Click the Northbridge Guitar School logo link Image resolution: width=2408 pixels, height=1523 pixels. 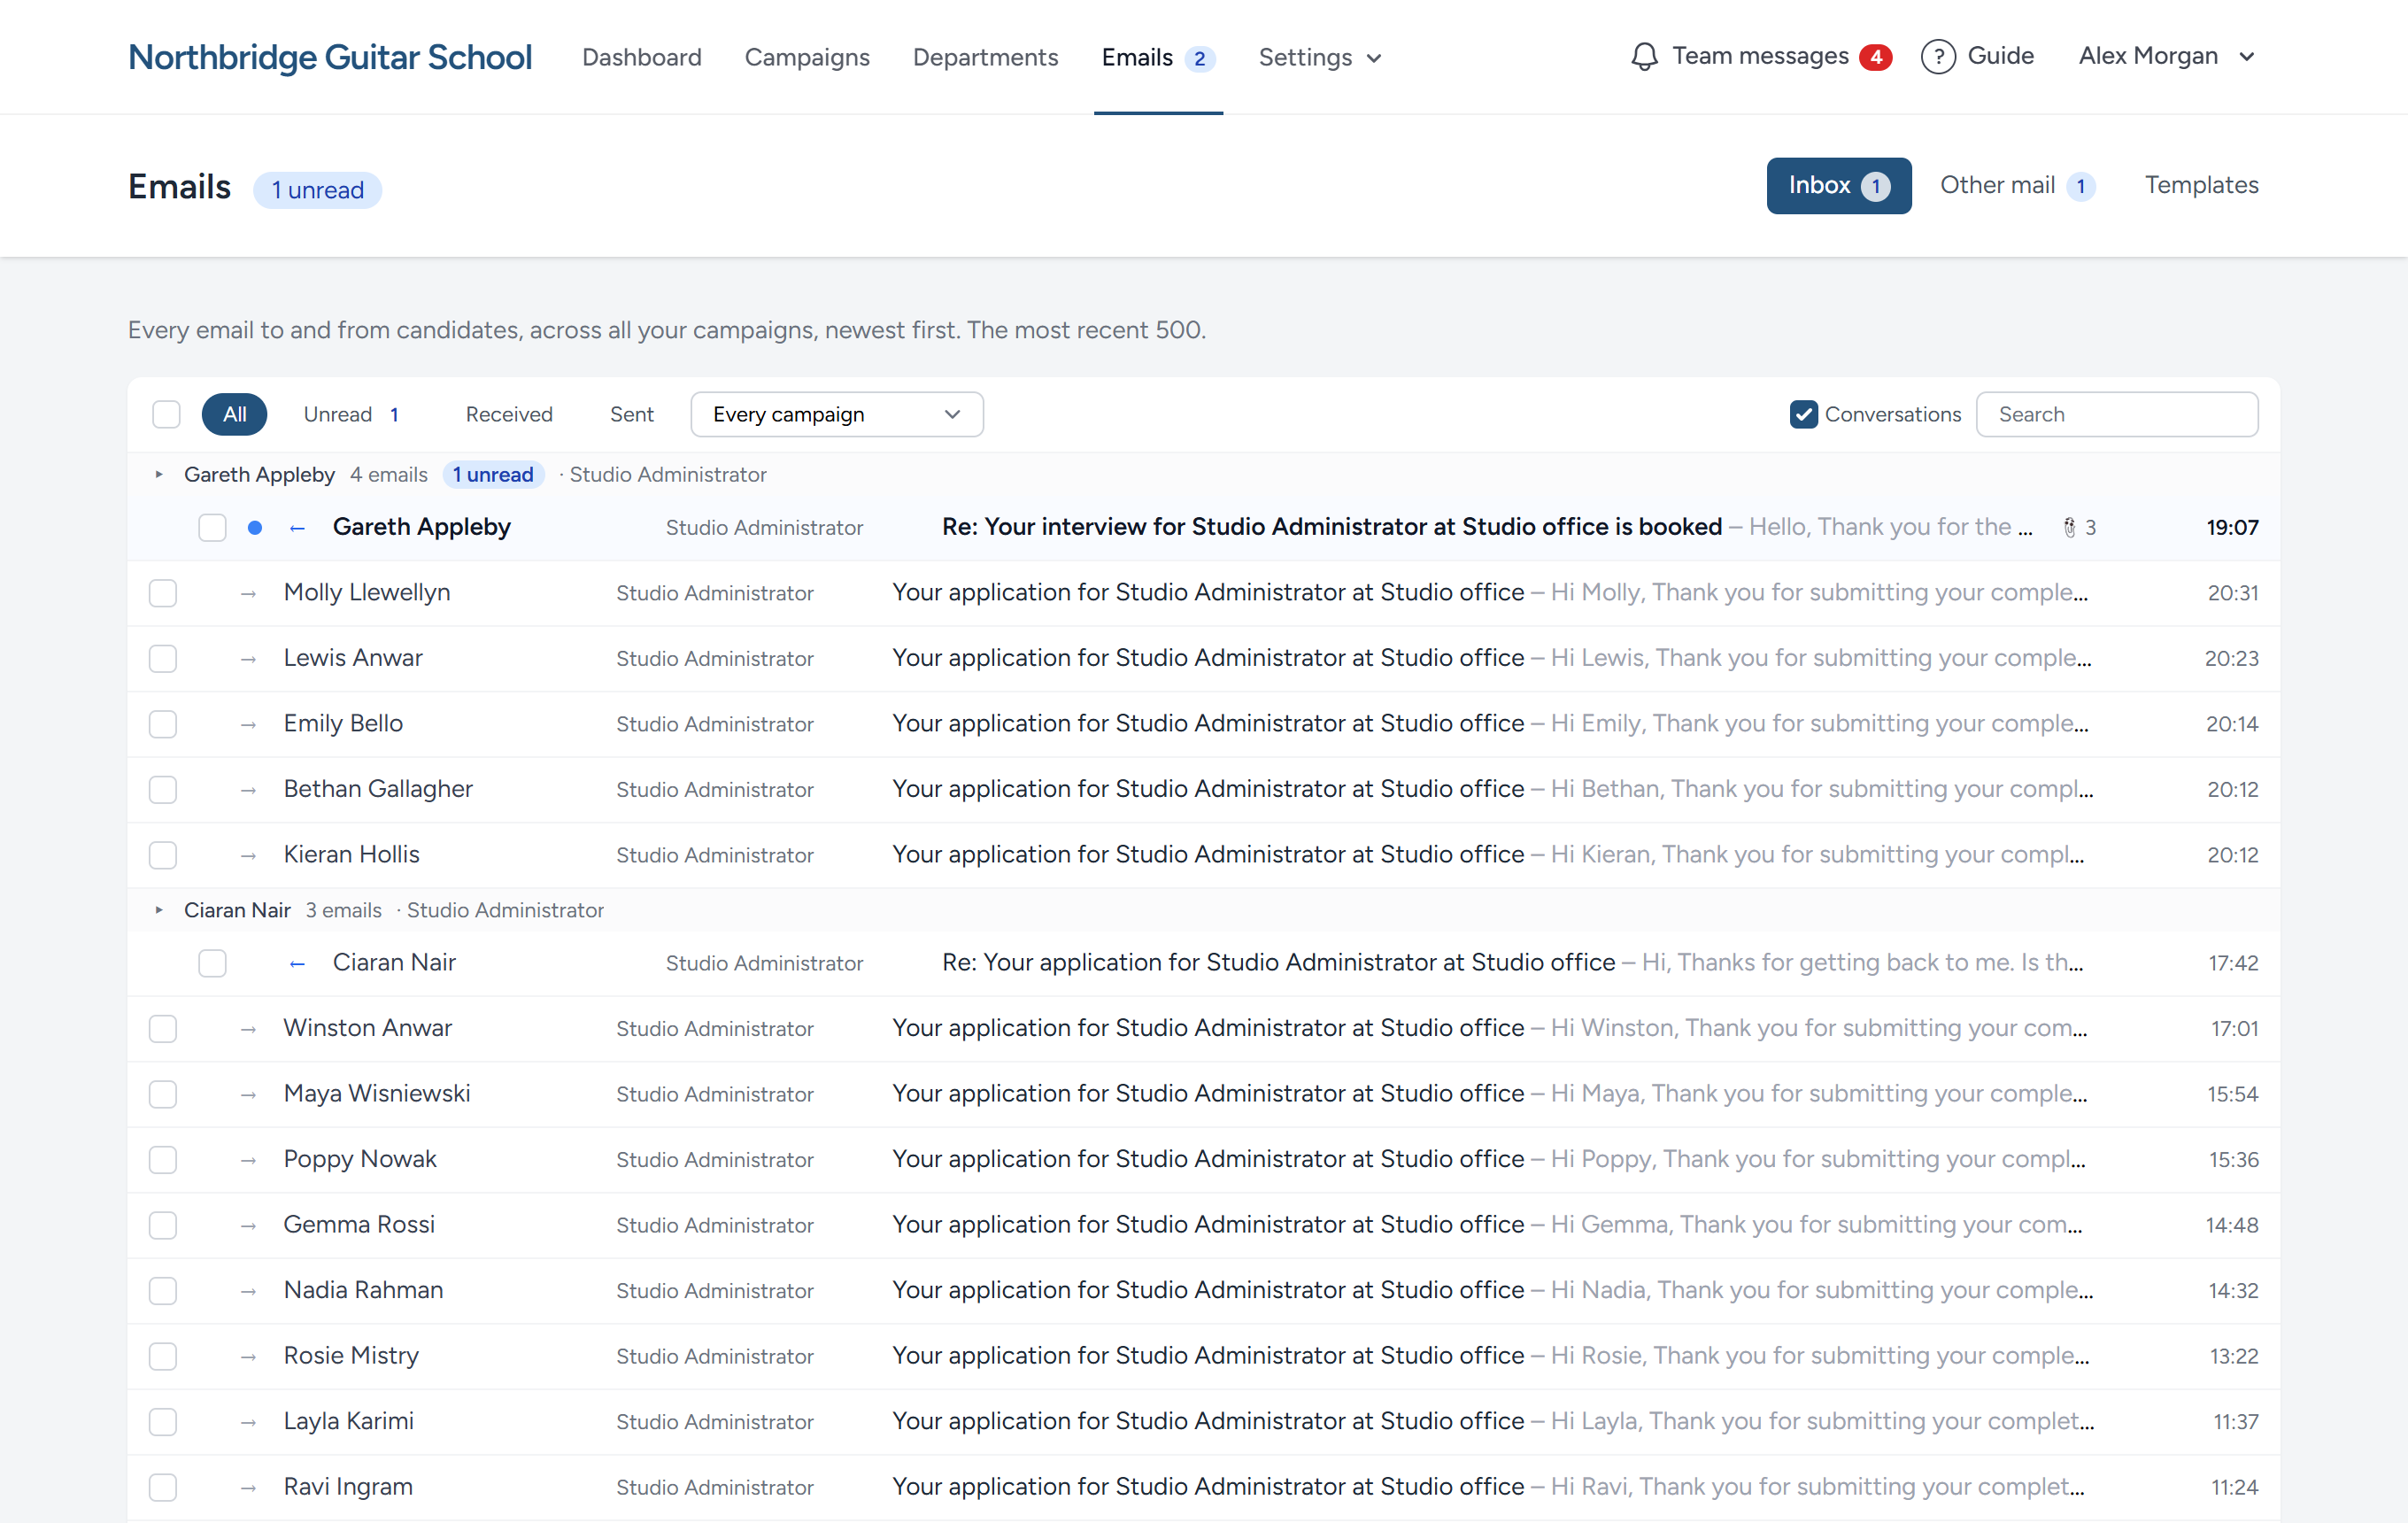click(x=330, y=57)
